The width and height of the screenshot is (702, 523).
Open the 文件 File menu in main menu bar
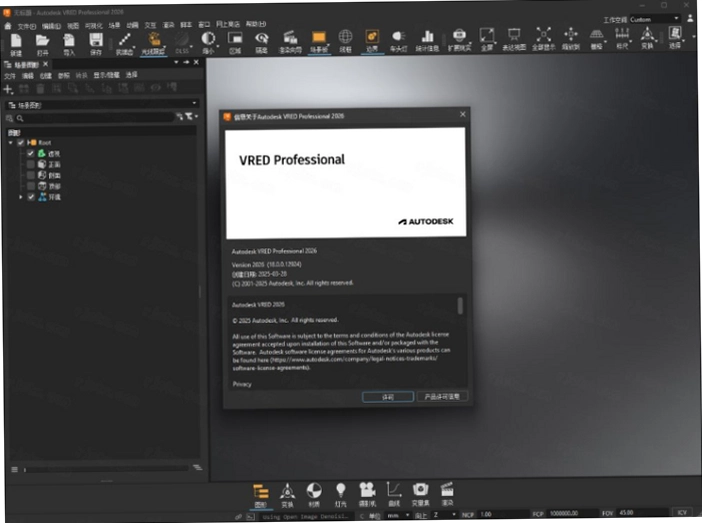click(x=26, y=26)
